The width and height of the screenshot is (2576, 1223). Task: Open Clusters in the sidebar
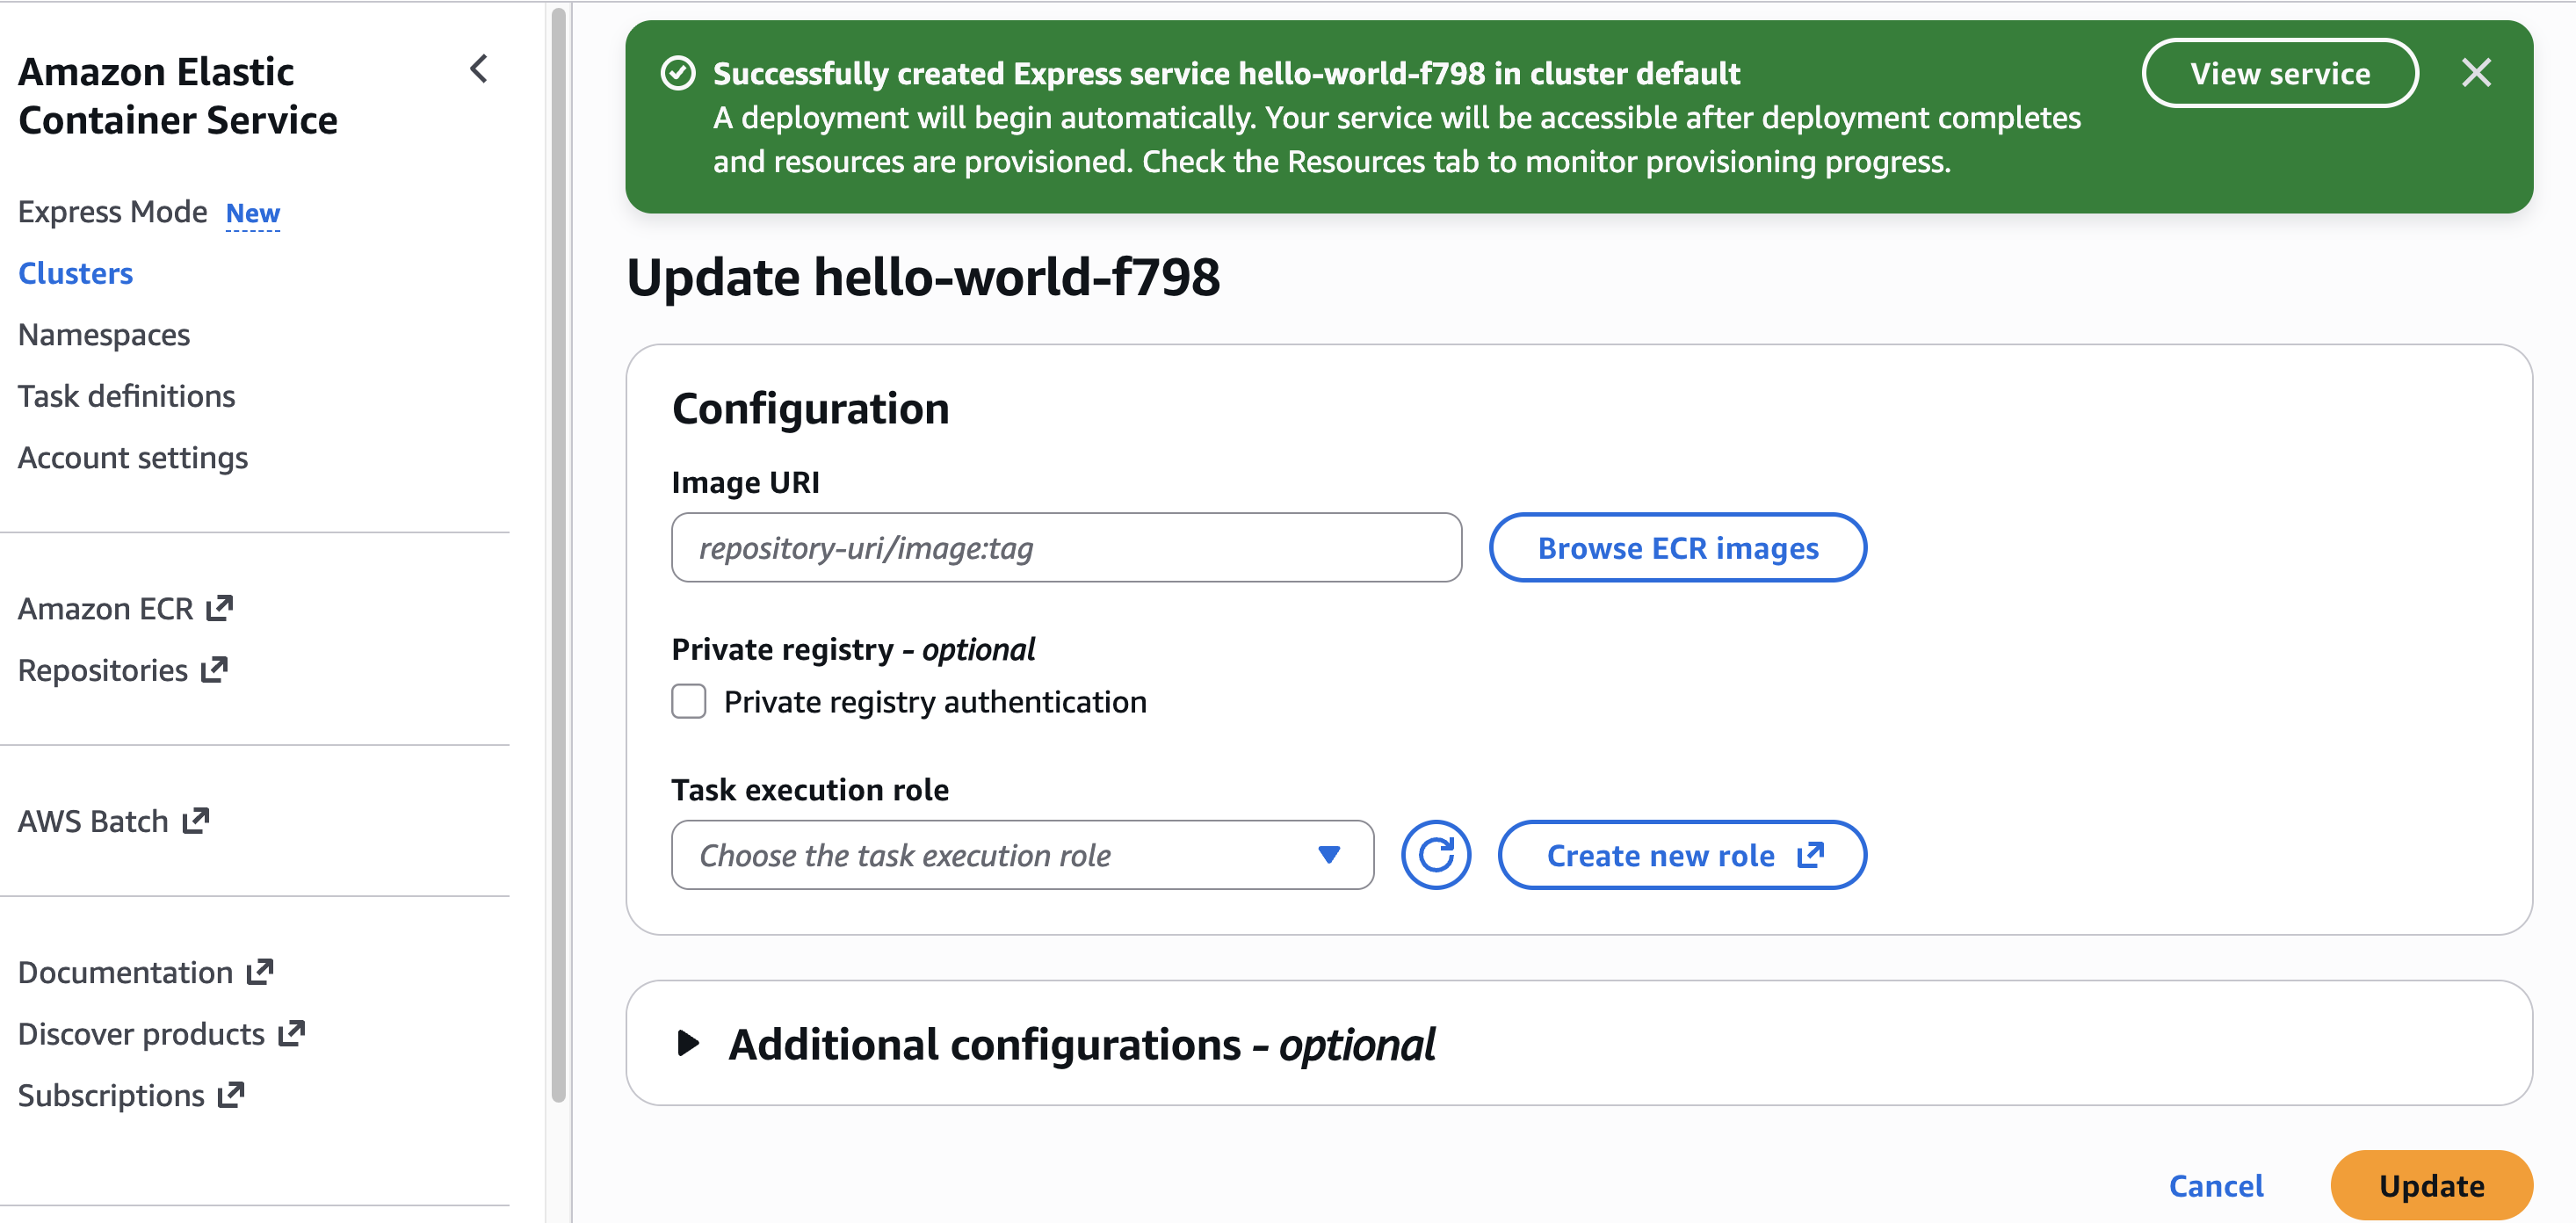pyautogui.click(x=75, y=273)
